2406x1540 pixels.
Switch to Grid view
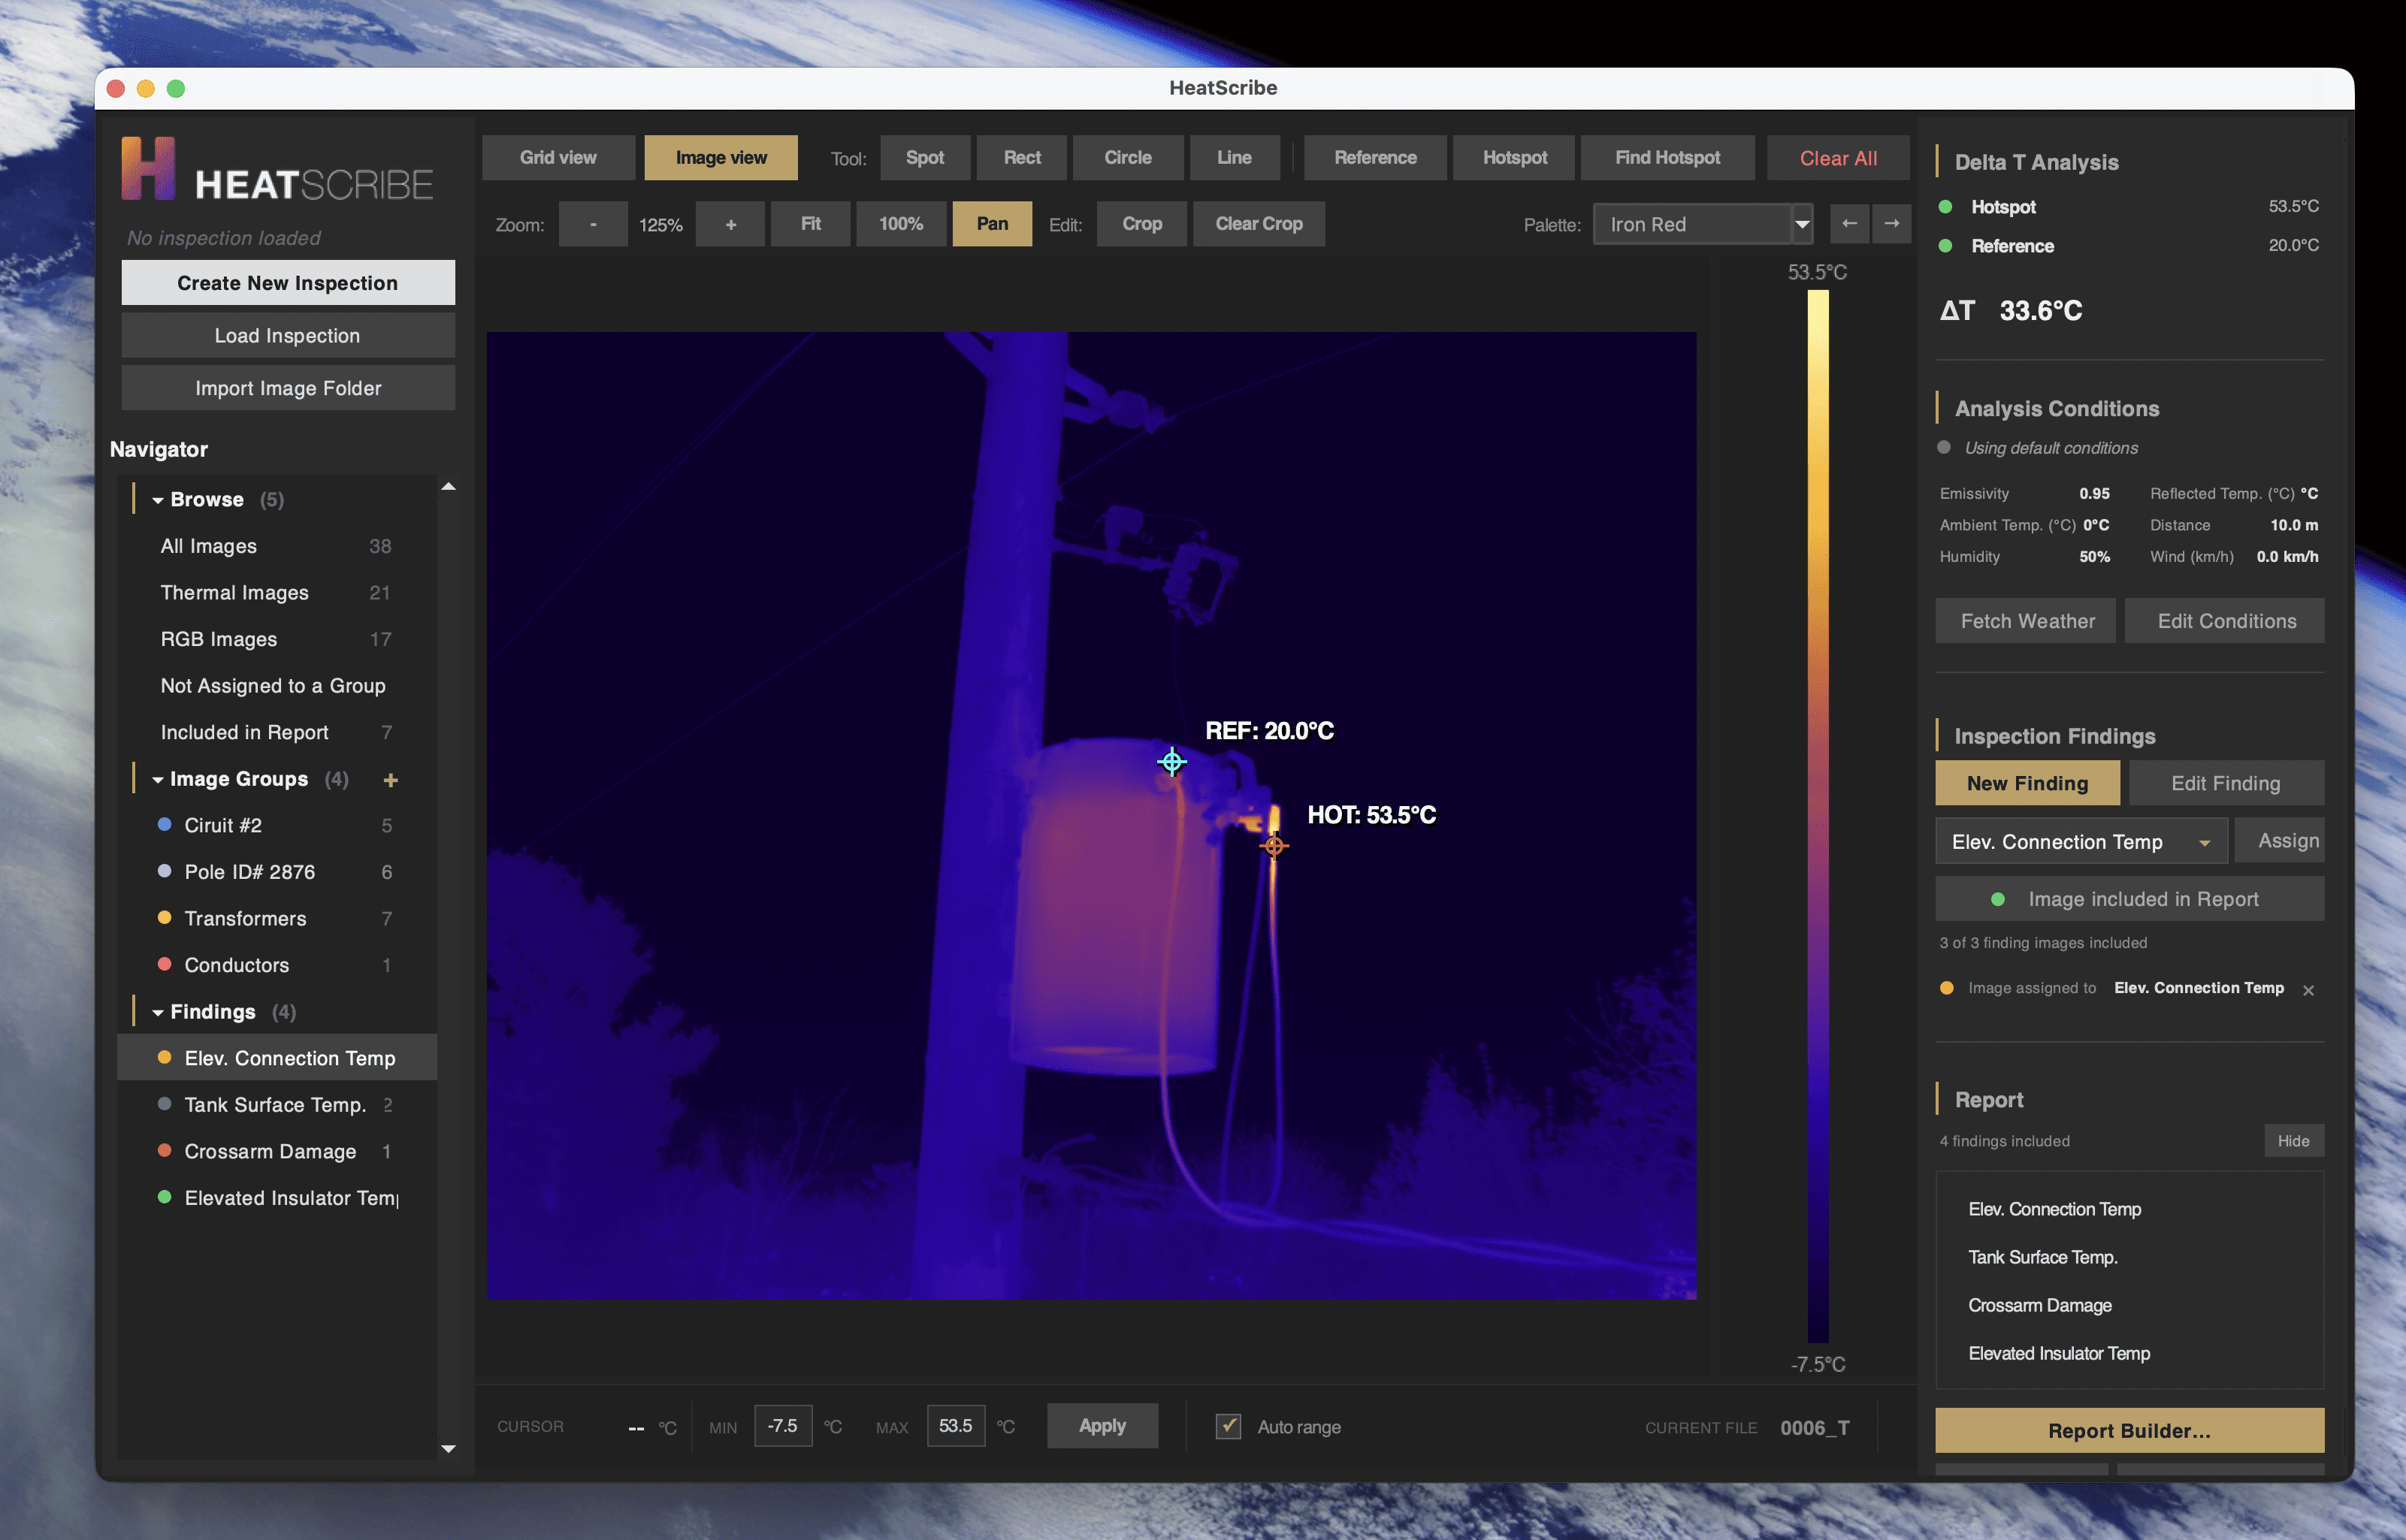coord(558,158)
